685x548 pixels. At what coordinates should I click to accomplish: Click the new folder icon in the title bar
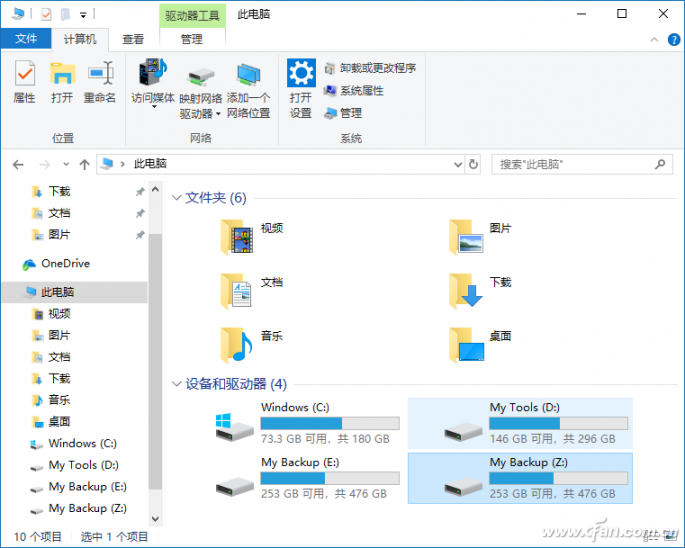pyautogui.click(x=65, y=15)
